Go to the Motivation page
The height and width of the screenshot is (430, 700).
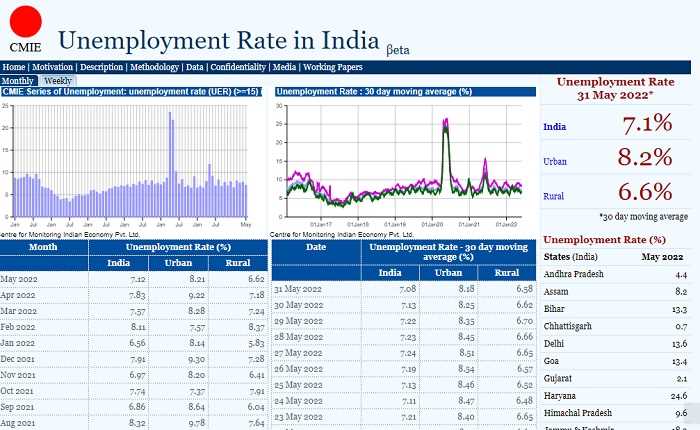click(x=52, y=67)
